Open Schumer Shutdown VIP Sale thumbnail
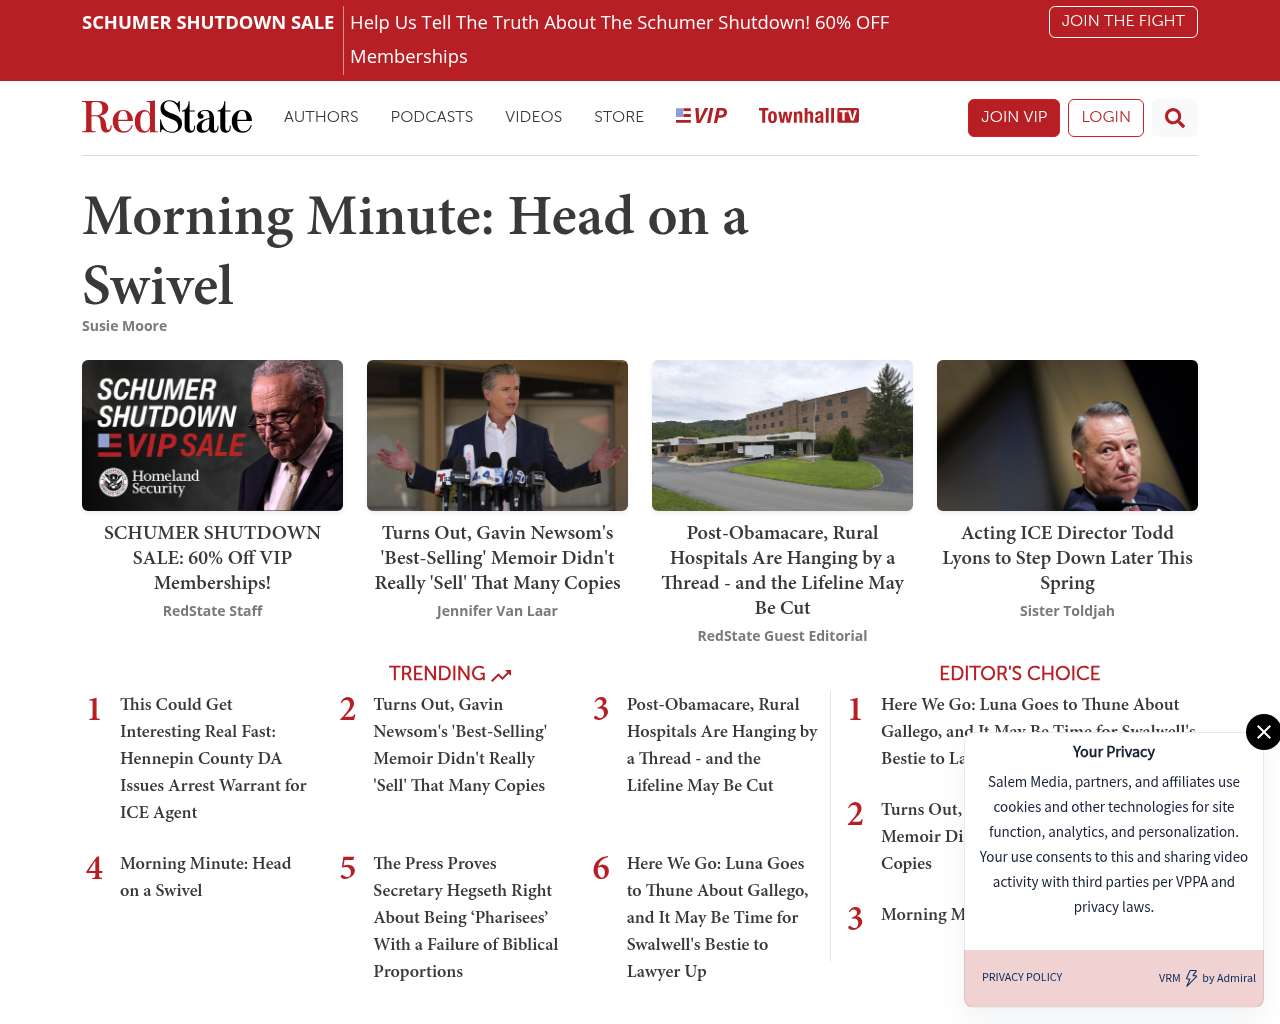The height and width of the screenshot is (1024, 1280). [x=212, y=435]
